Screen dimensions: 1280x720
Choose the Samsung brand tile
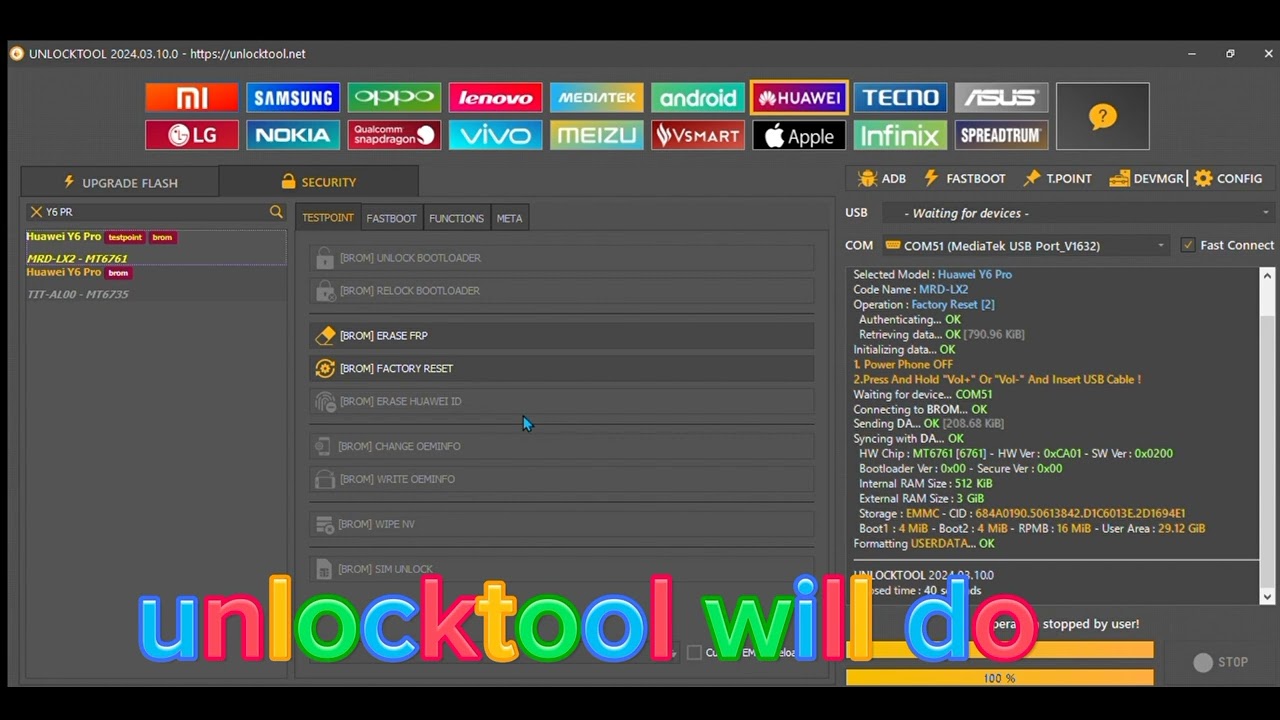pos(293,97)
